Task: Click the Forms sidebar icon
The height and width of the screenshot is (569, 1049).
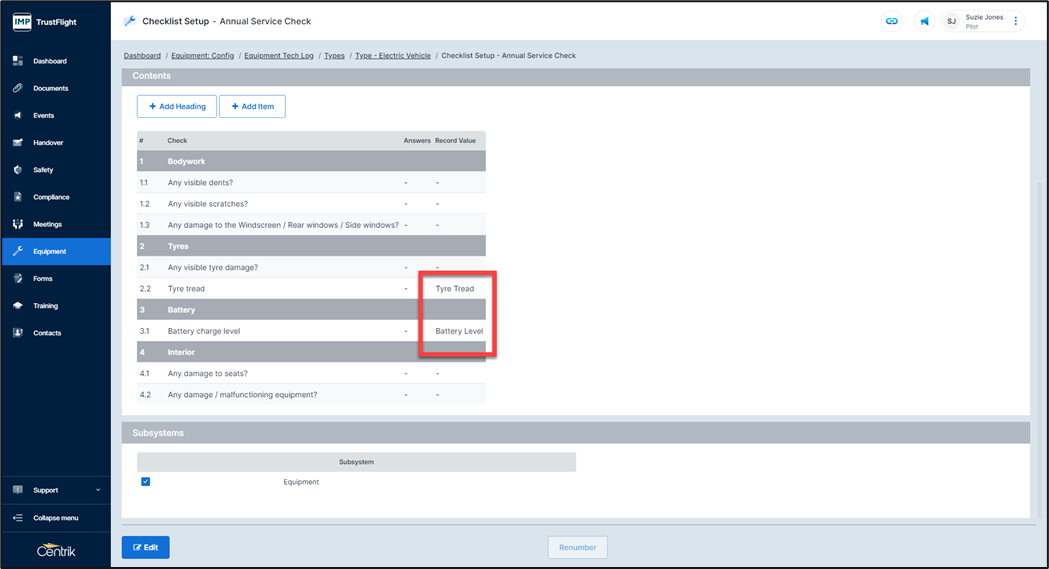Action: [x=18, y=279]
